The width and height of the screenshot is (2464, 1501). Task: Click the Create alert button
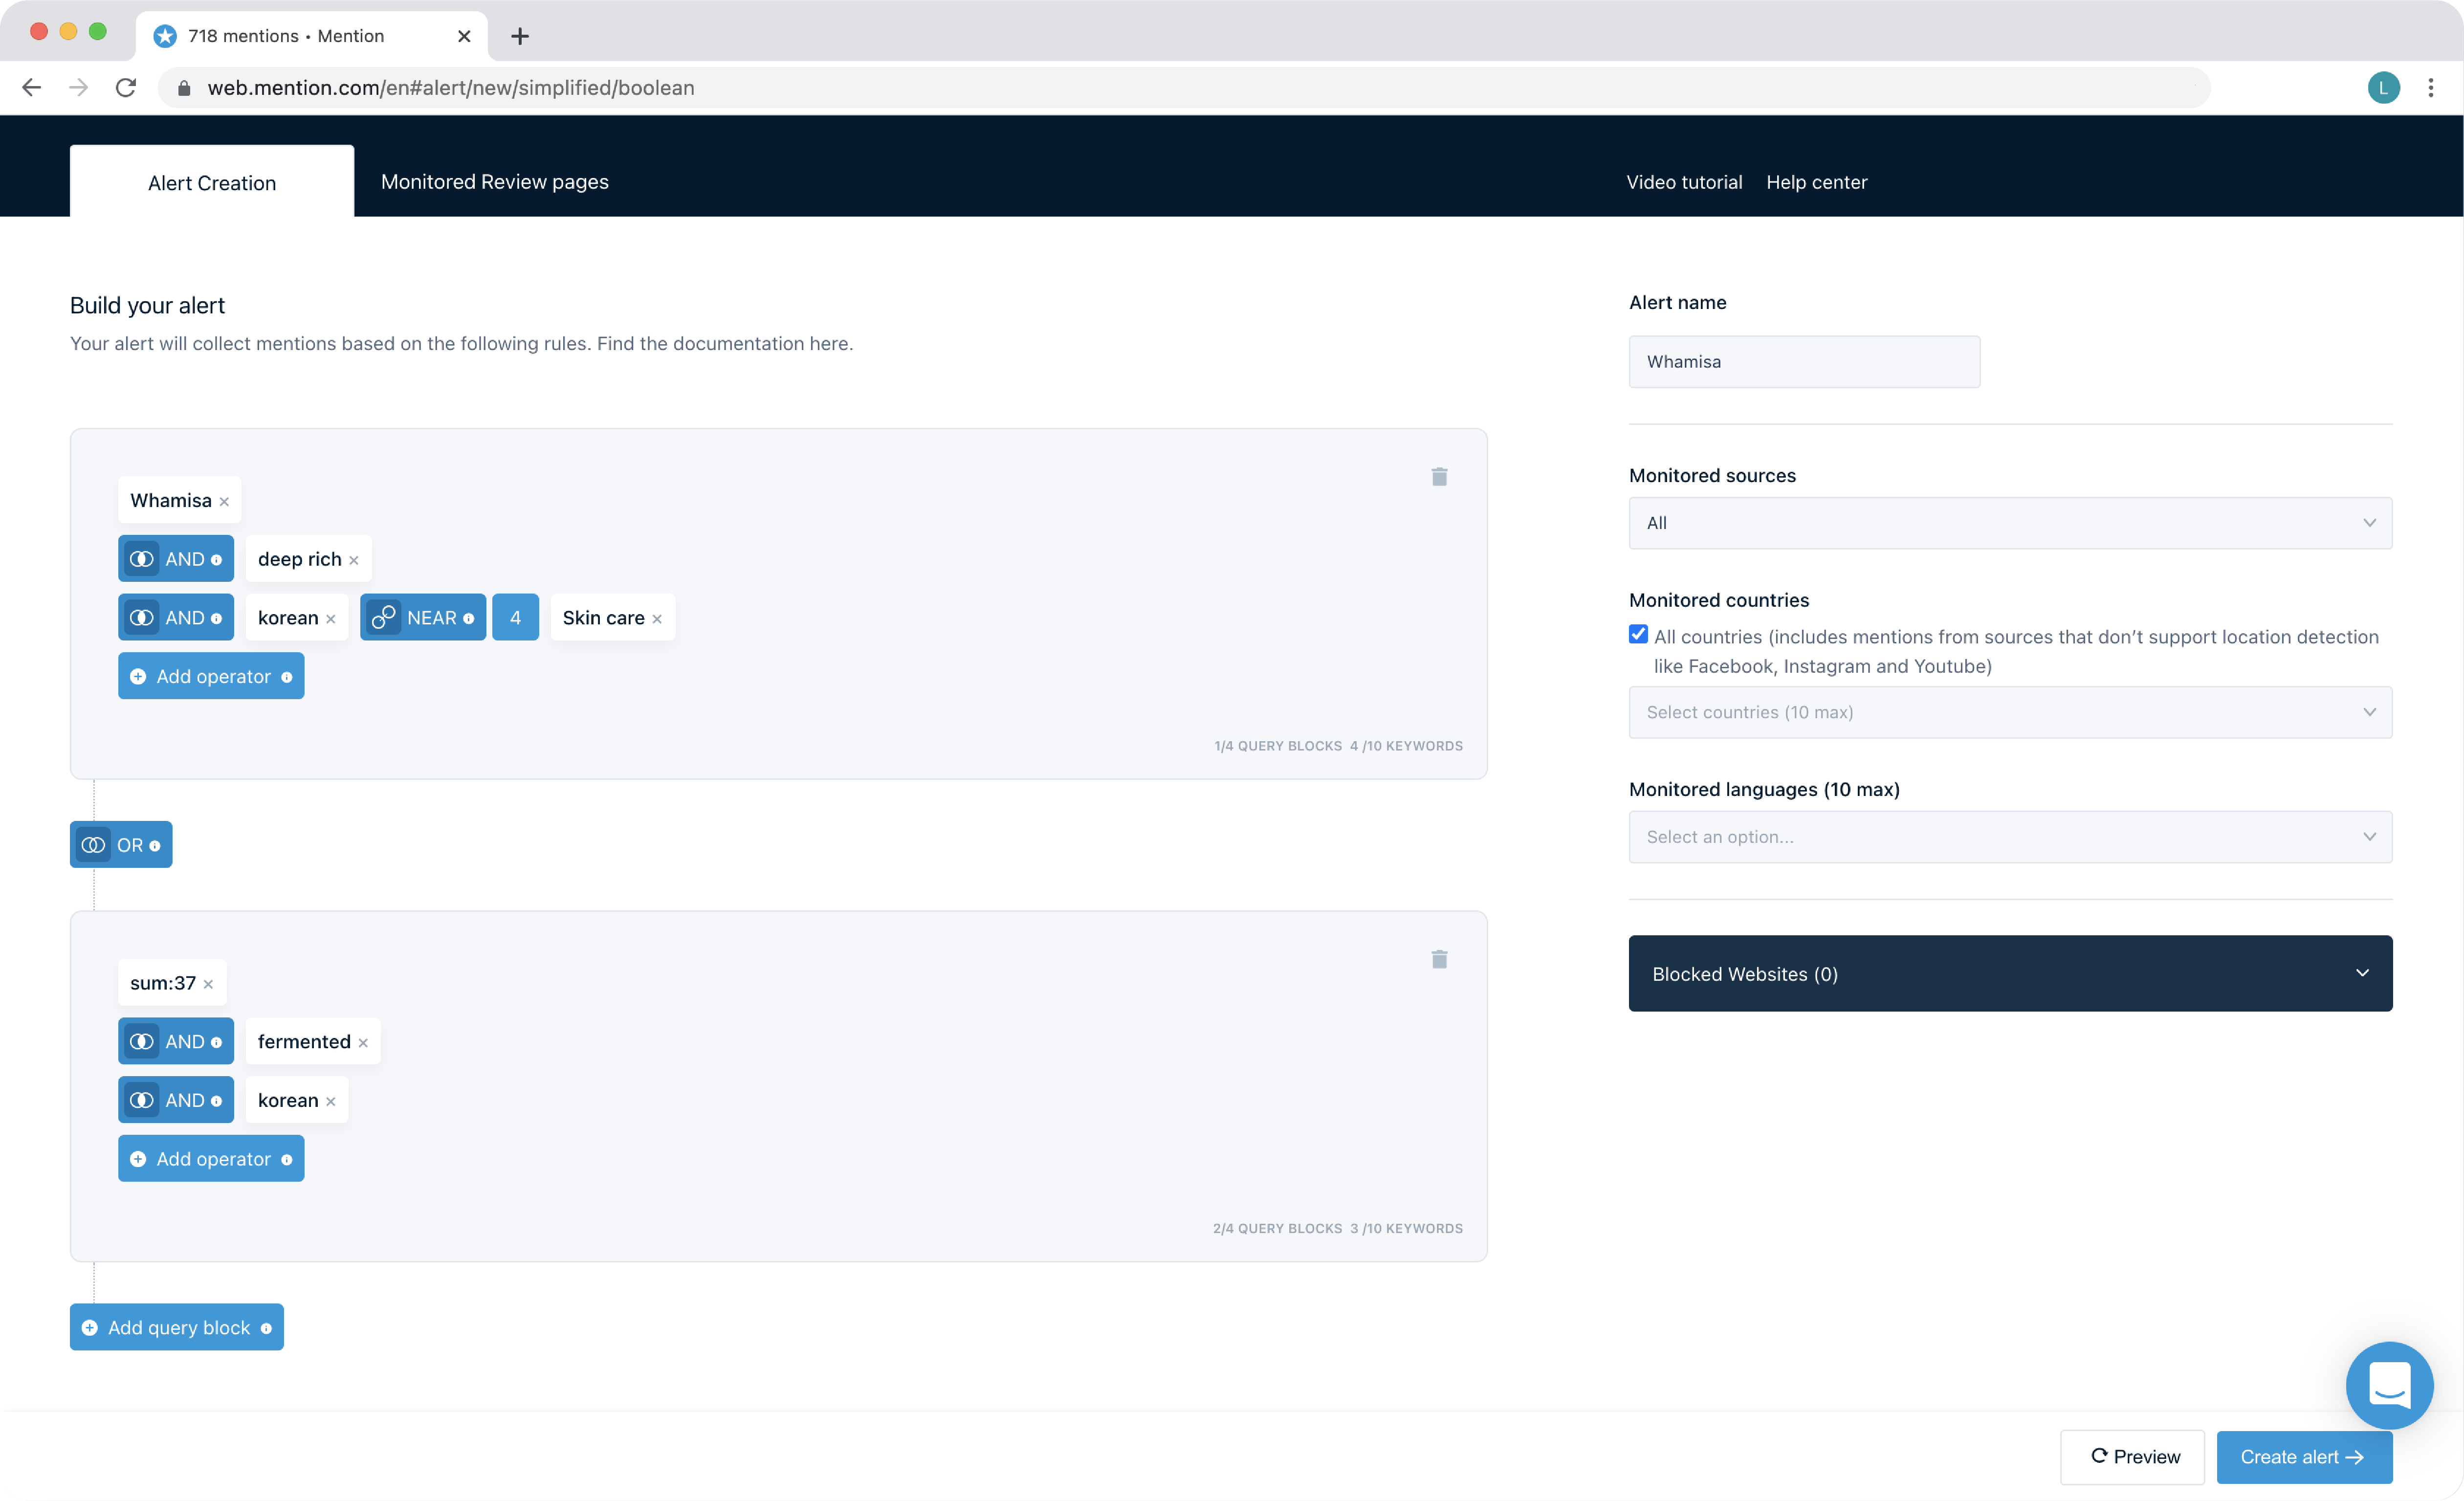2304,1457
